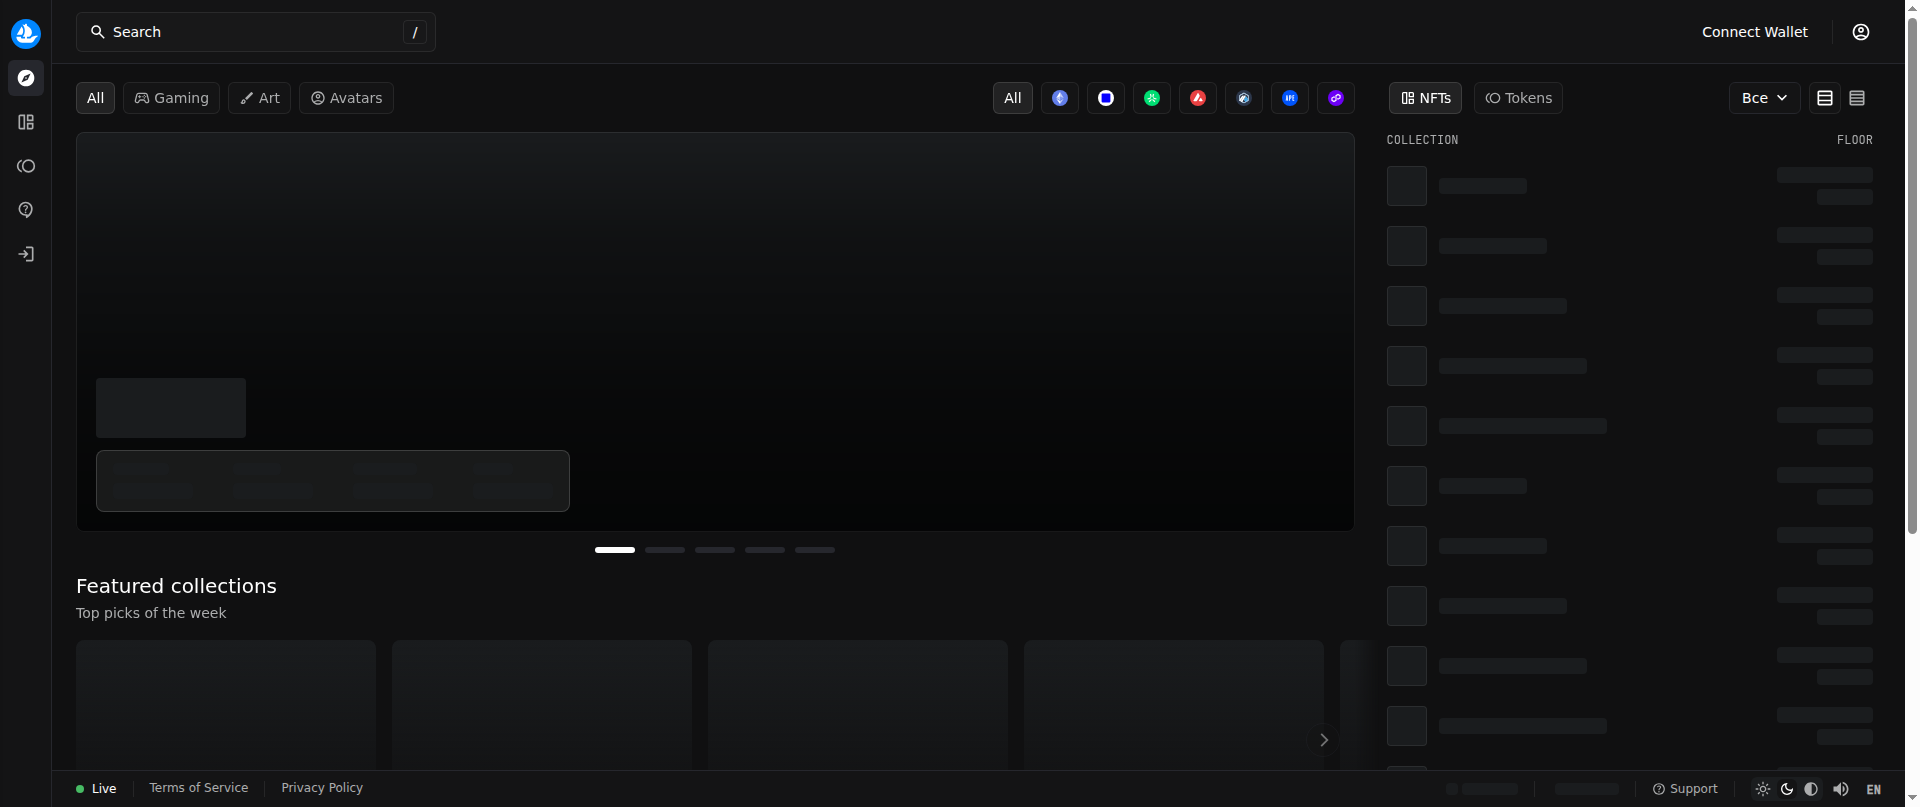Filter by Ethereum chain icon
This screenshot has height=807, width=1920.
[1060, 98]
